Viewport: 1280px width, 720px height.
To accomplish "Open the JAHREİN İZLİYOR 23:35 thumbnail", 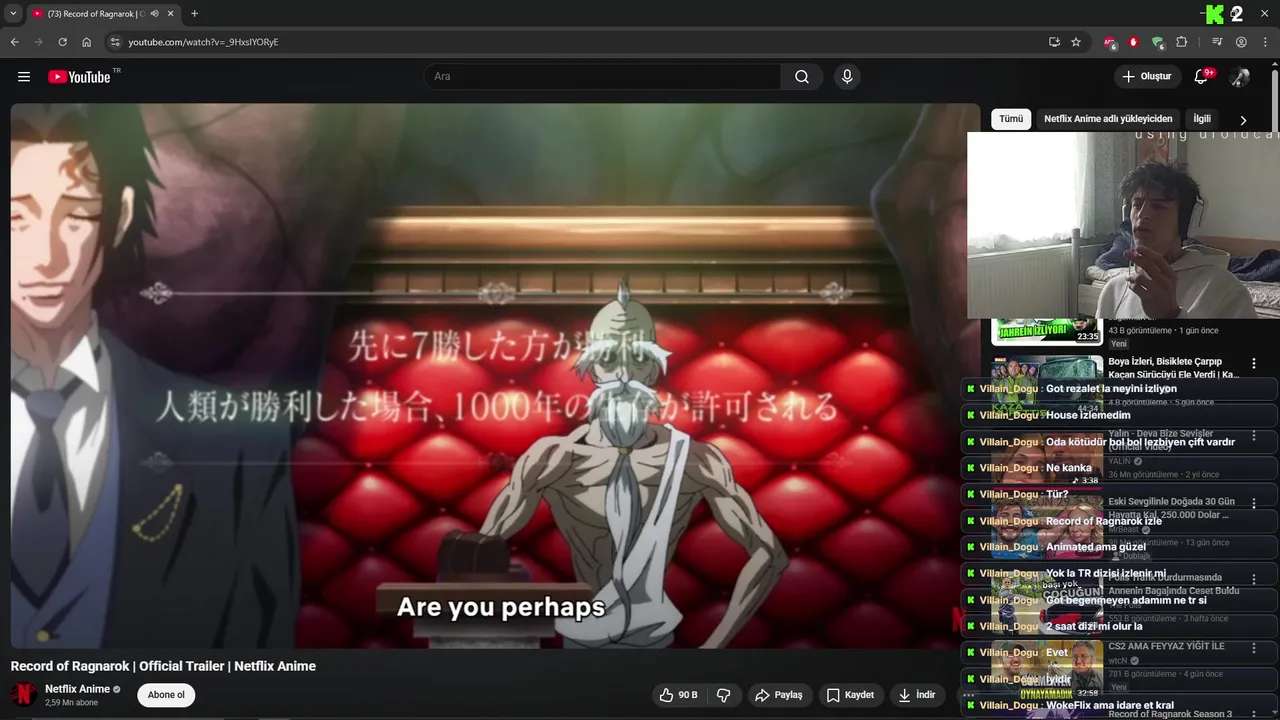I will [1047, 331].
